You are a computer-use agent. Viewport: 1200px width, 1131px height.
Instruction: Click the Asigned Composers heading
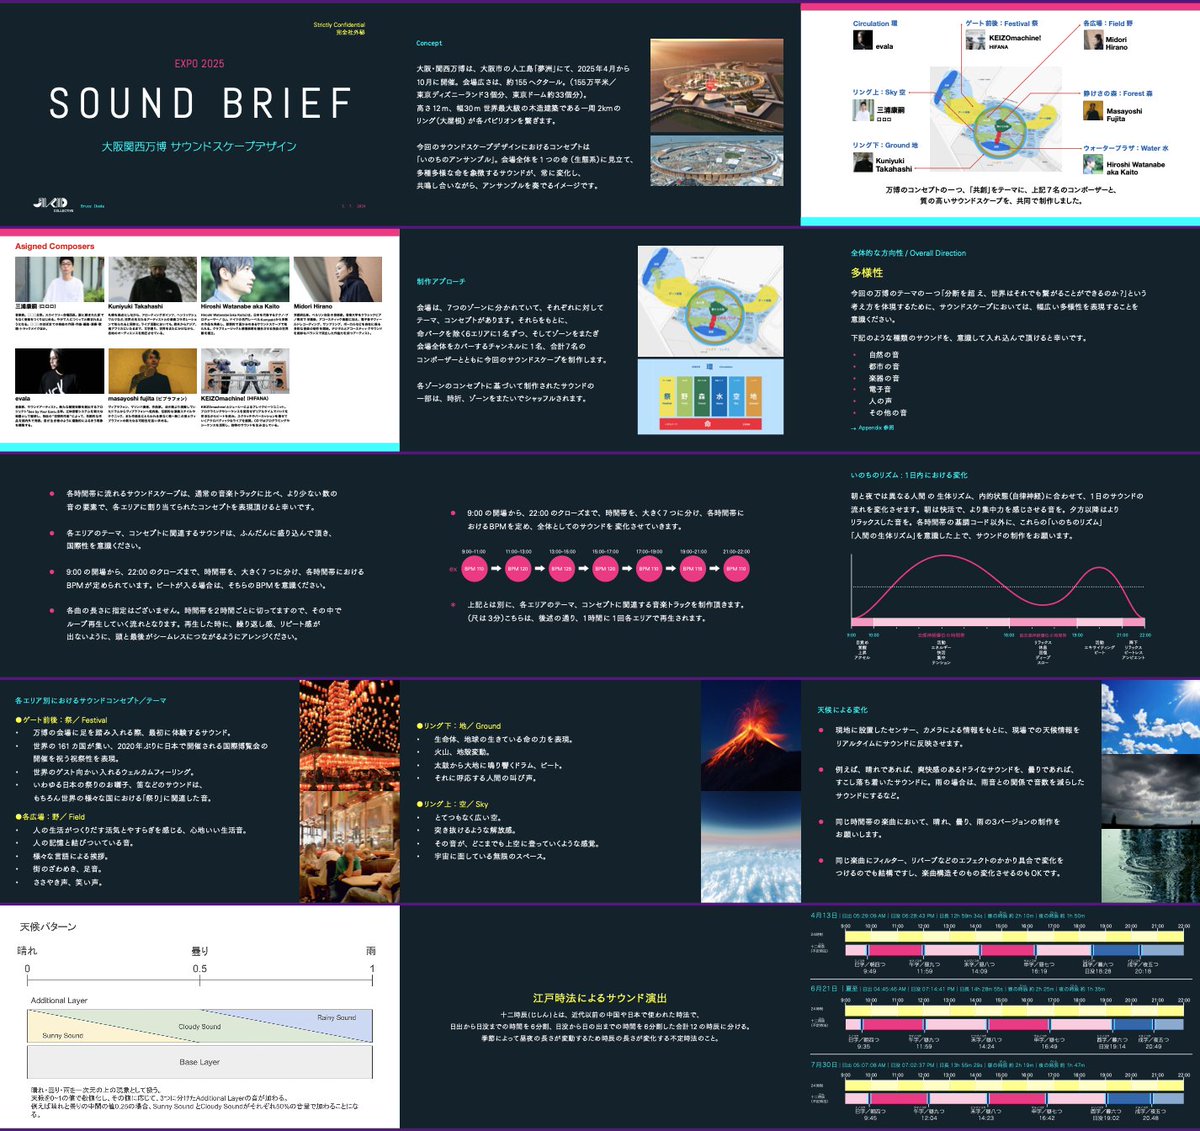pos(55,246)
